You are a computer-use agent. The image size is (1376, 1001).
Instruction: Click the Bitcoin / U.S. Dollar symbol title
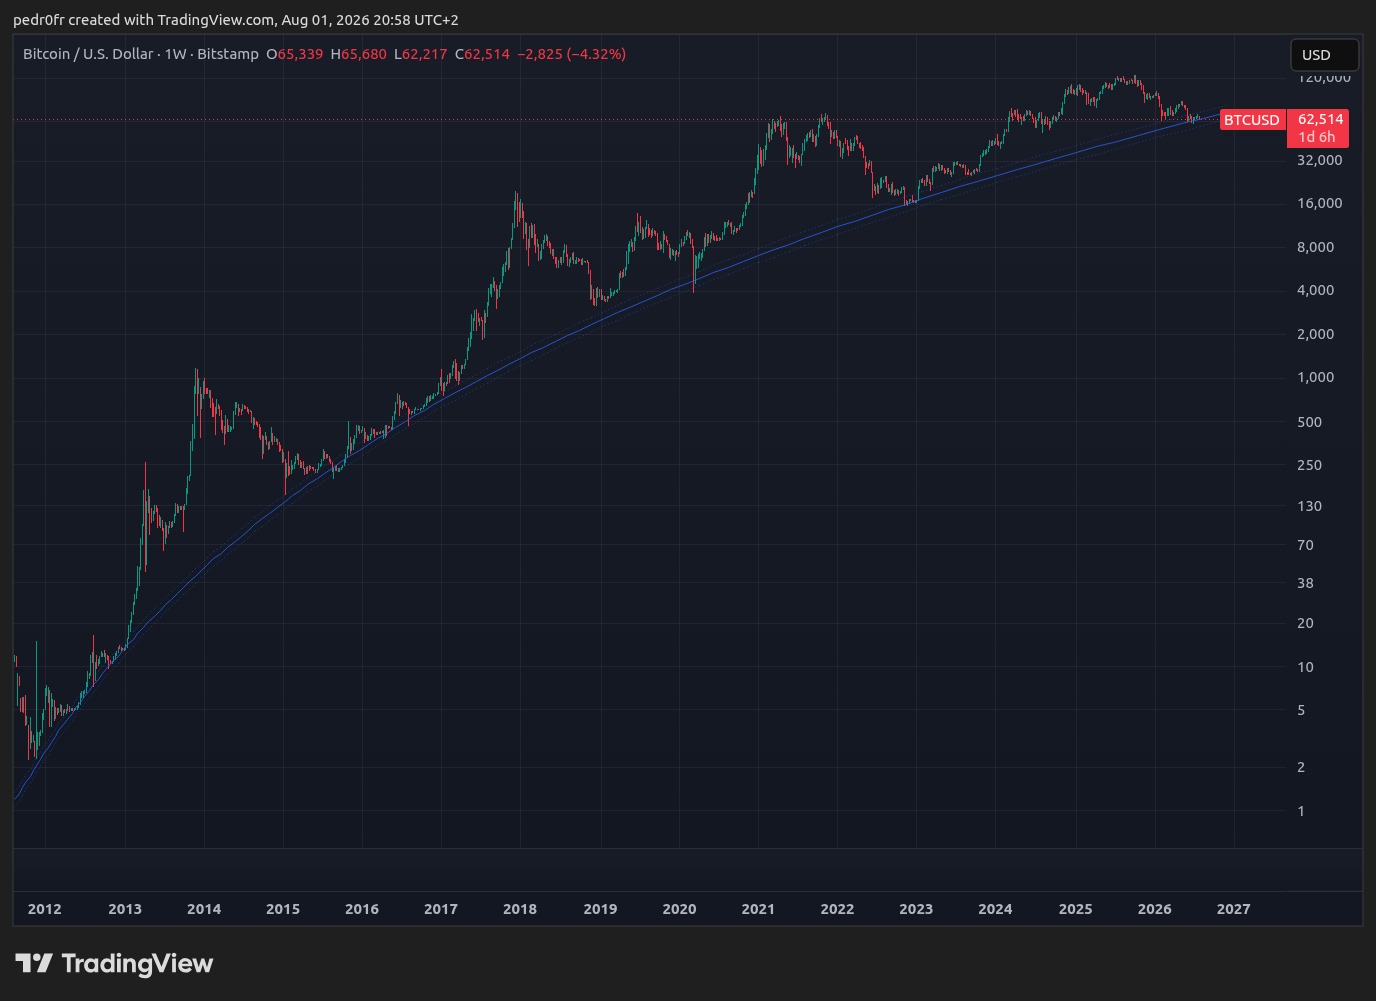click(88, 54)
